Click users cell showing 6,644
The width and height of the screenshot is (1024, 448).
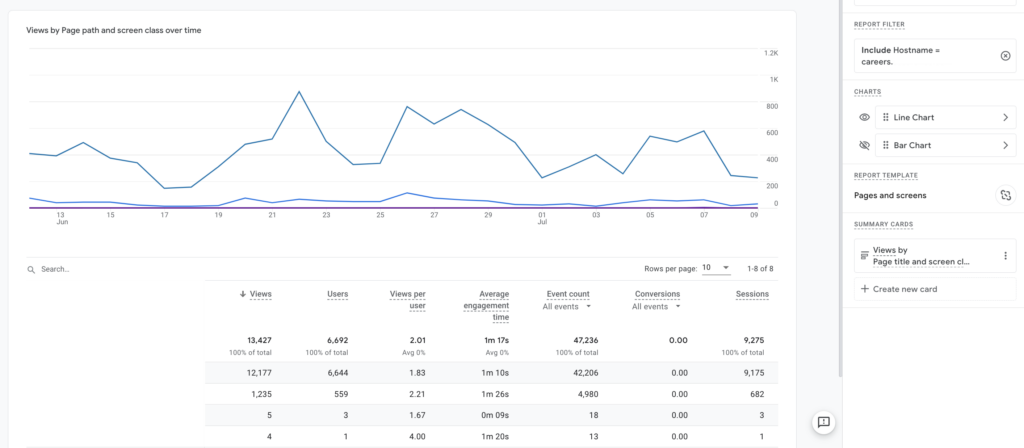(x=338, y=373)
